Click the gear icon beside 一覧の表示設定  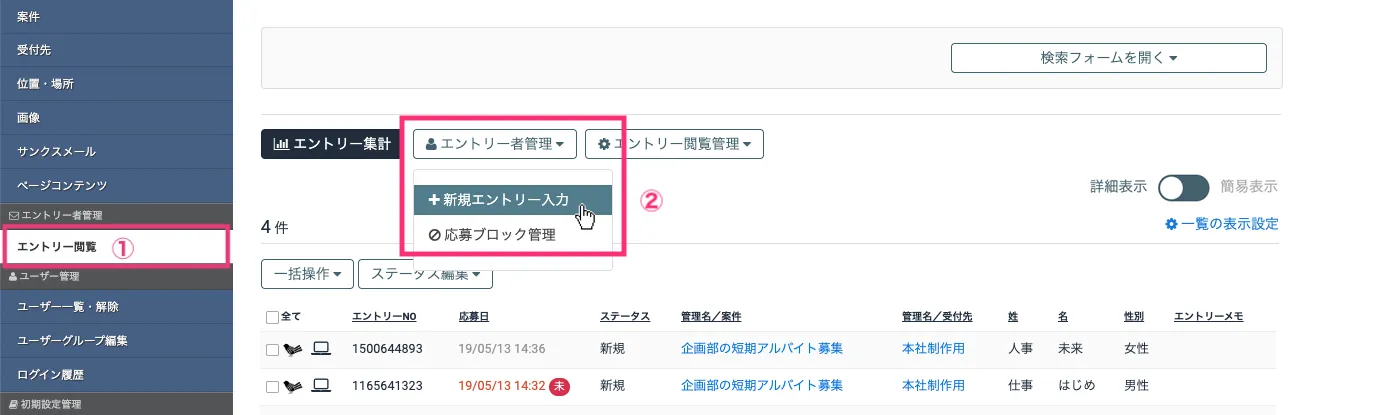tap(1171, 224)
